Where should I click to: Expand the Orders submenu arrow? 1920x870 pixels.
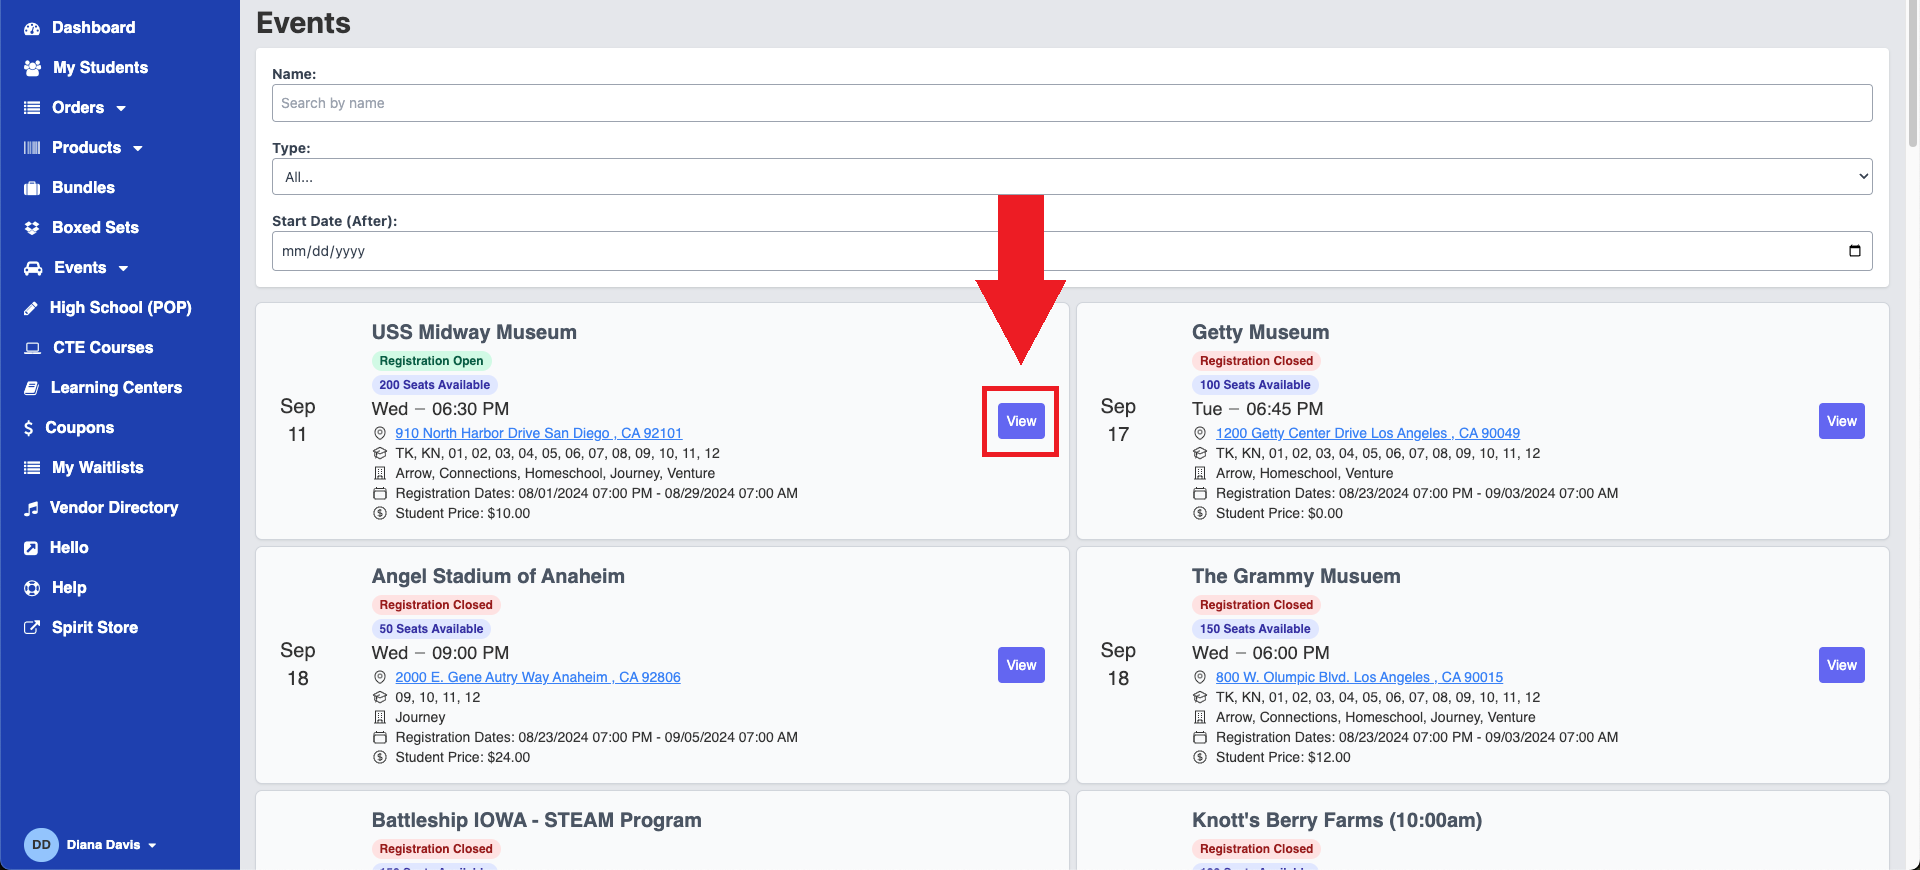coord(121,109)
